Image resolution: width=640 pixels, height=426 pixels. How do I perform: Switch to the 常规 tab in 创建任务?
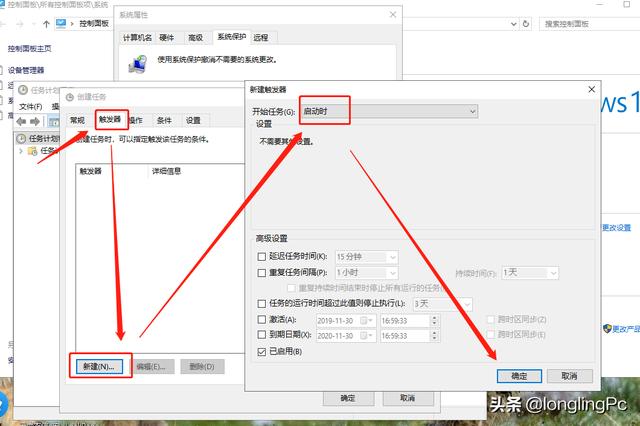click(78, 120)
